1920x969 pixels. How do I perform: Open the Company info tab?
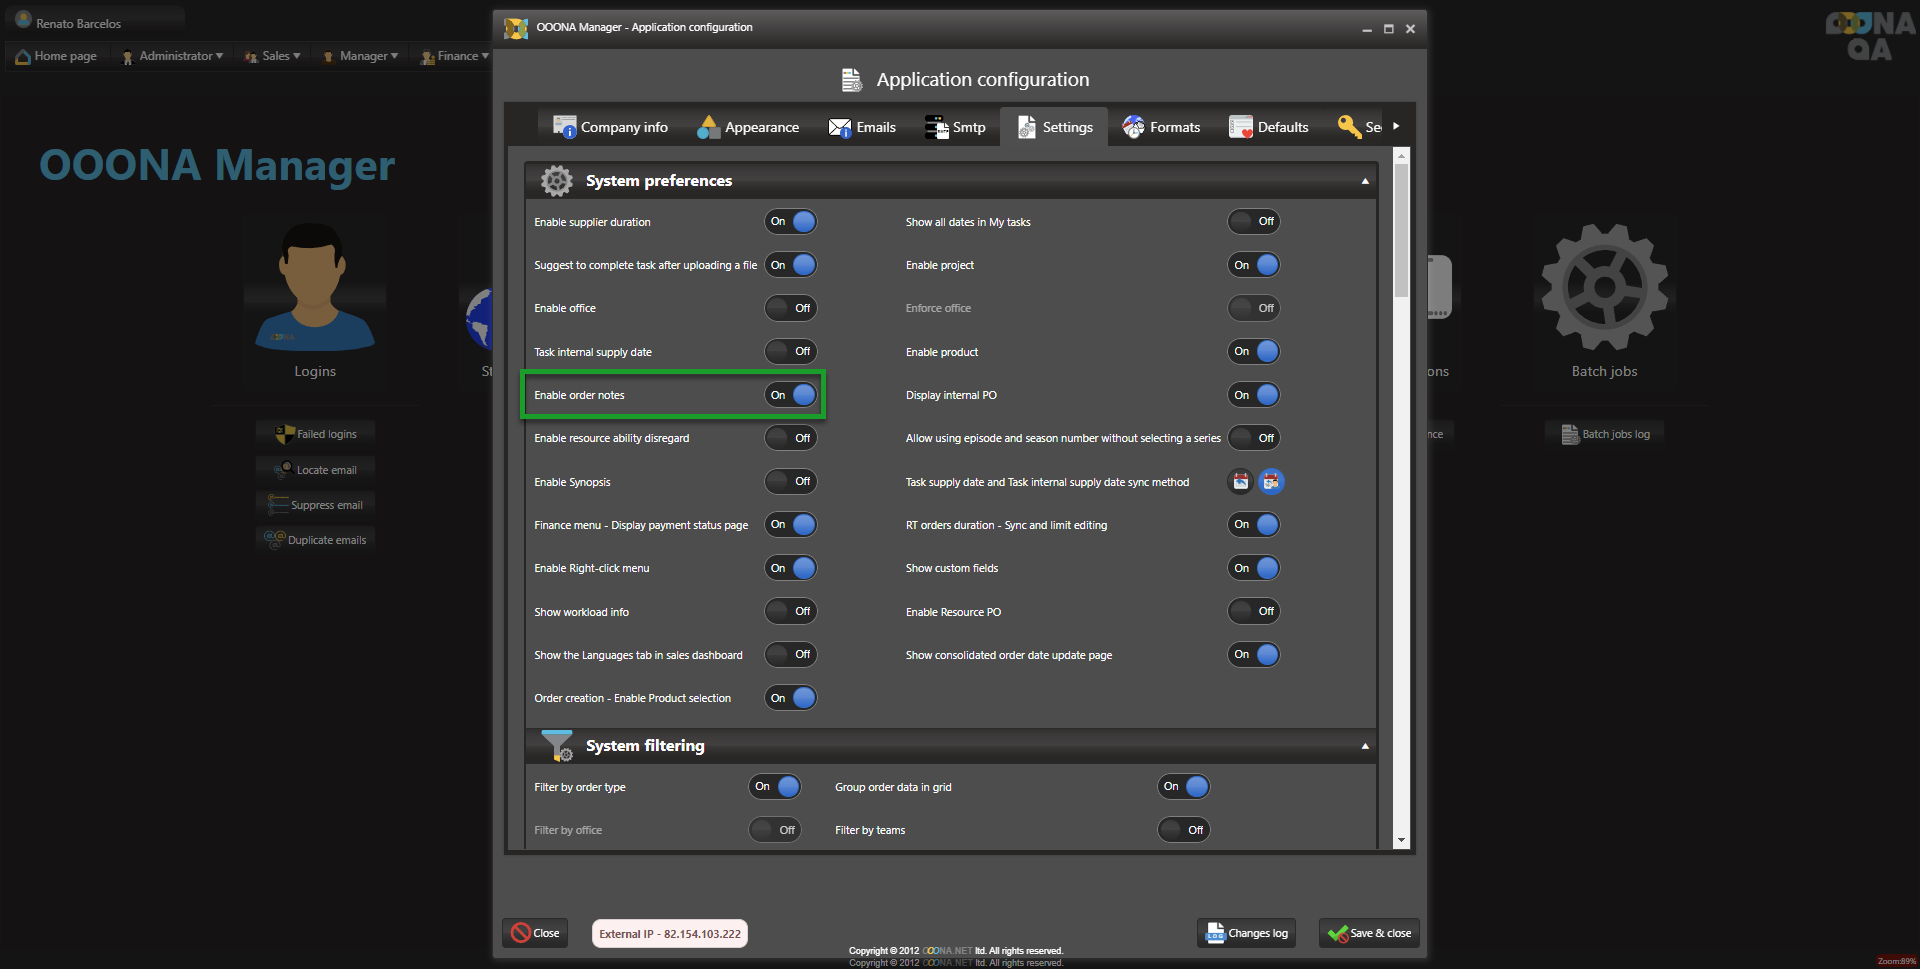(x=611, y=127)
